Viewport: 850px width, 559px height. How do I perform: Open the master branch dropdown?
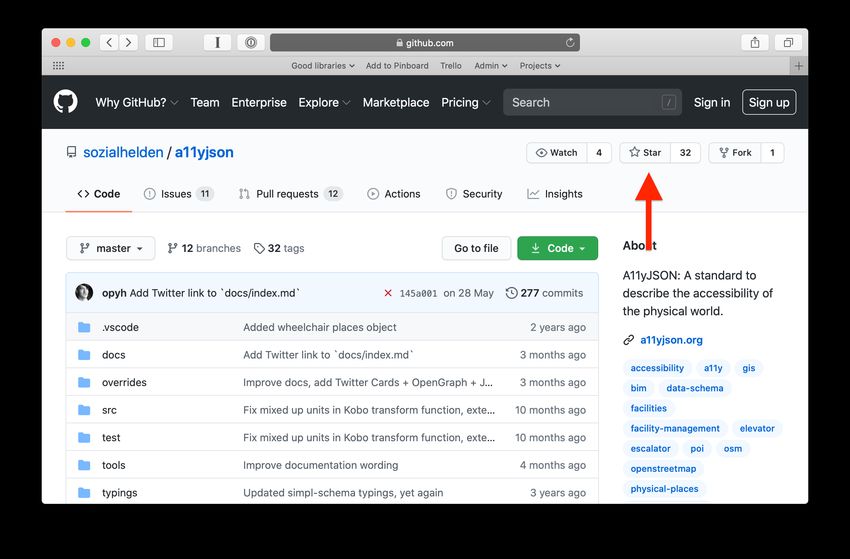click(x=111, y=248)
